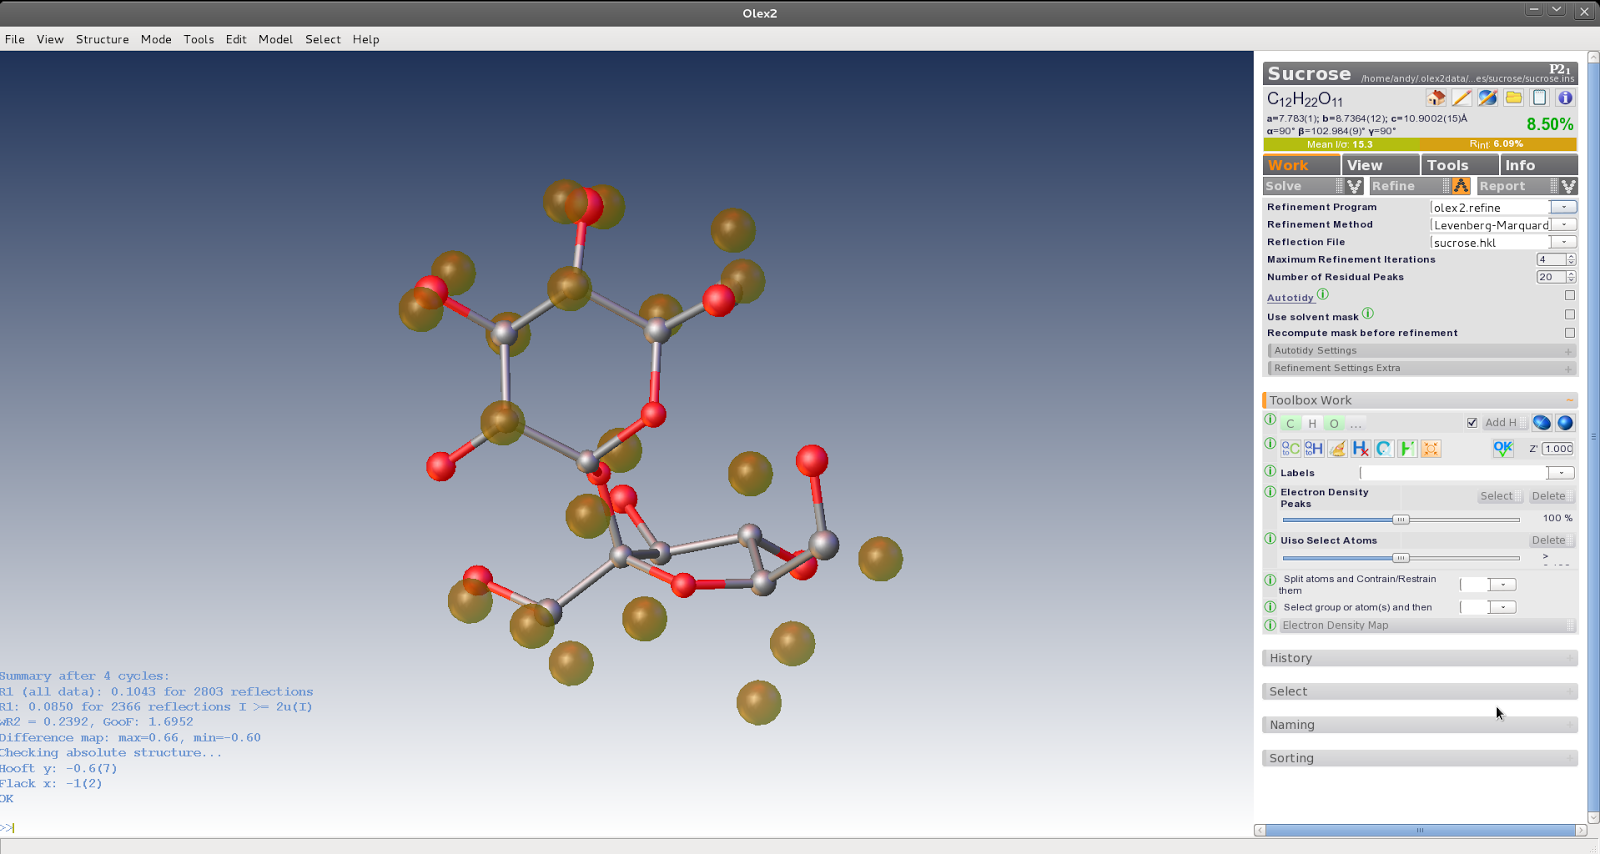Expand the Autotidy Settings section
Screen dimensions: 1600x854
1421,351
